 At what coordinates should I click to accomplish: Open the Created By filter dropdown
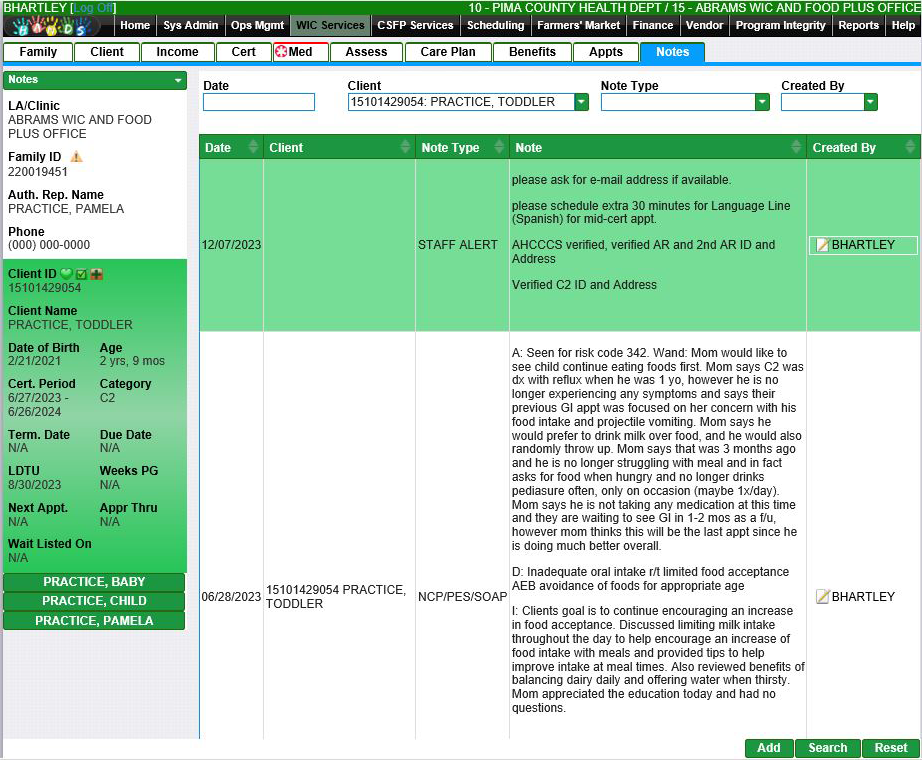(870, 102)
